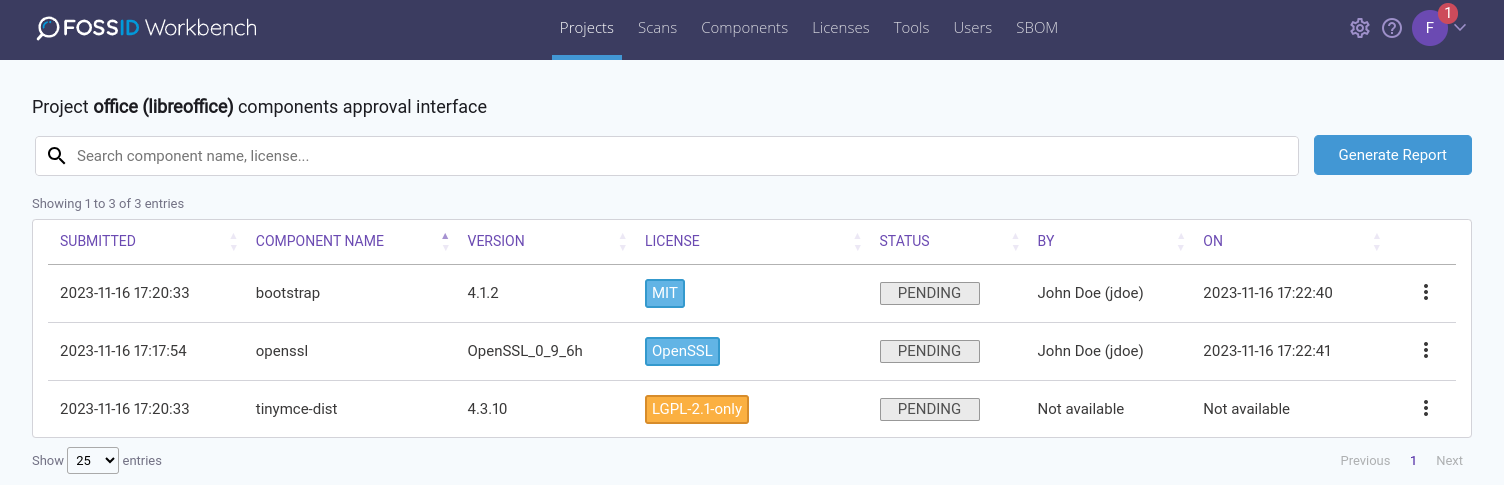Screen dimensions: 1504x485
Task: Click the tinymce-dist component name
Action: (296, 409)
